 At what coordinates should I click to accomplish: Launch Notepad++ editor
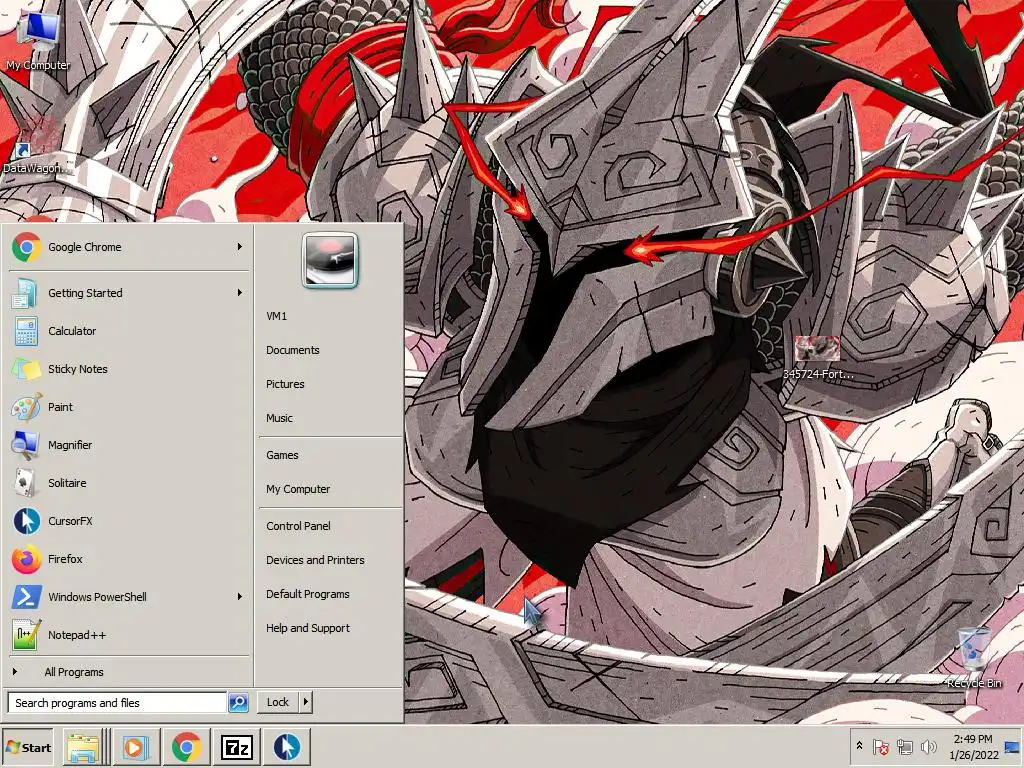[x=129, y=635]
